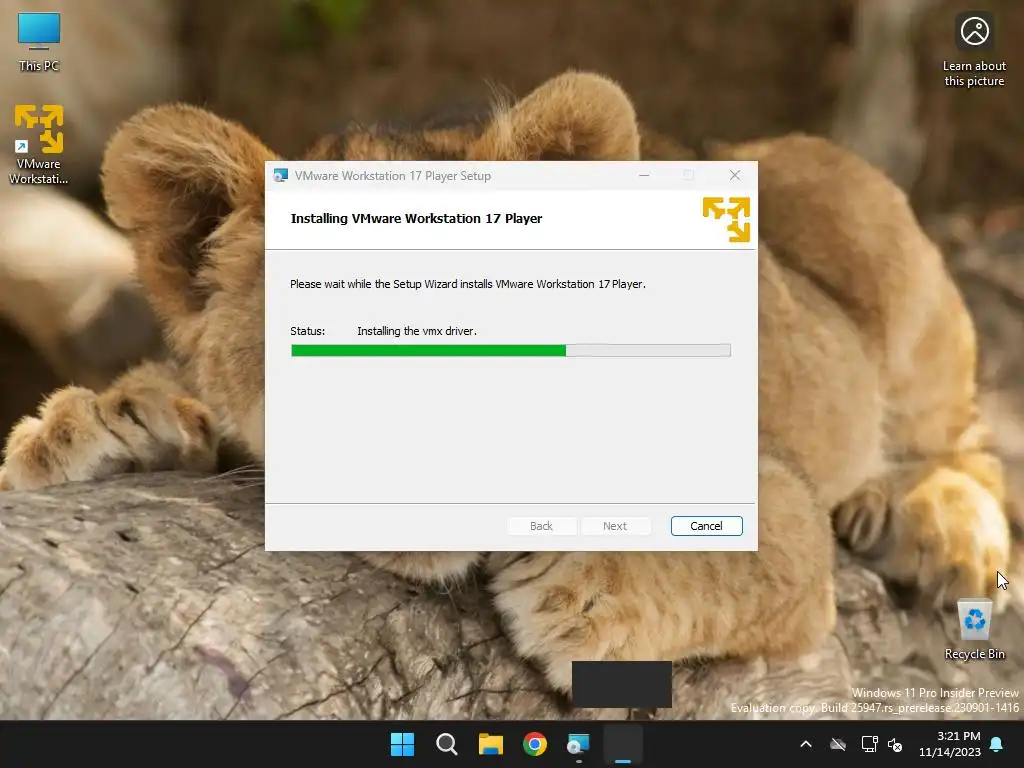Launch Google Chrome from taskbar
The image size is (1024, 768).
535,744
